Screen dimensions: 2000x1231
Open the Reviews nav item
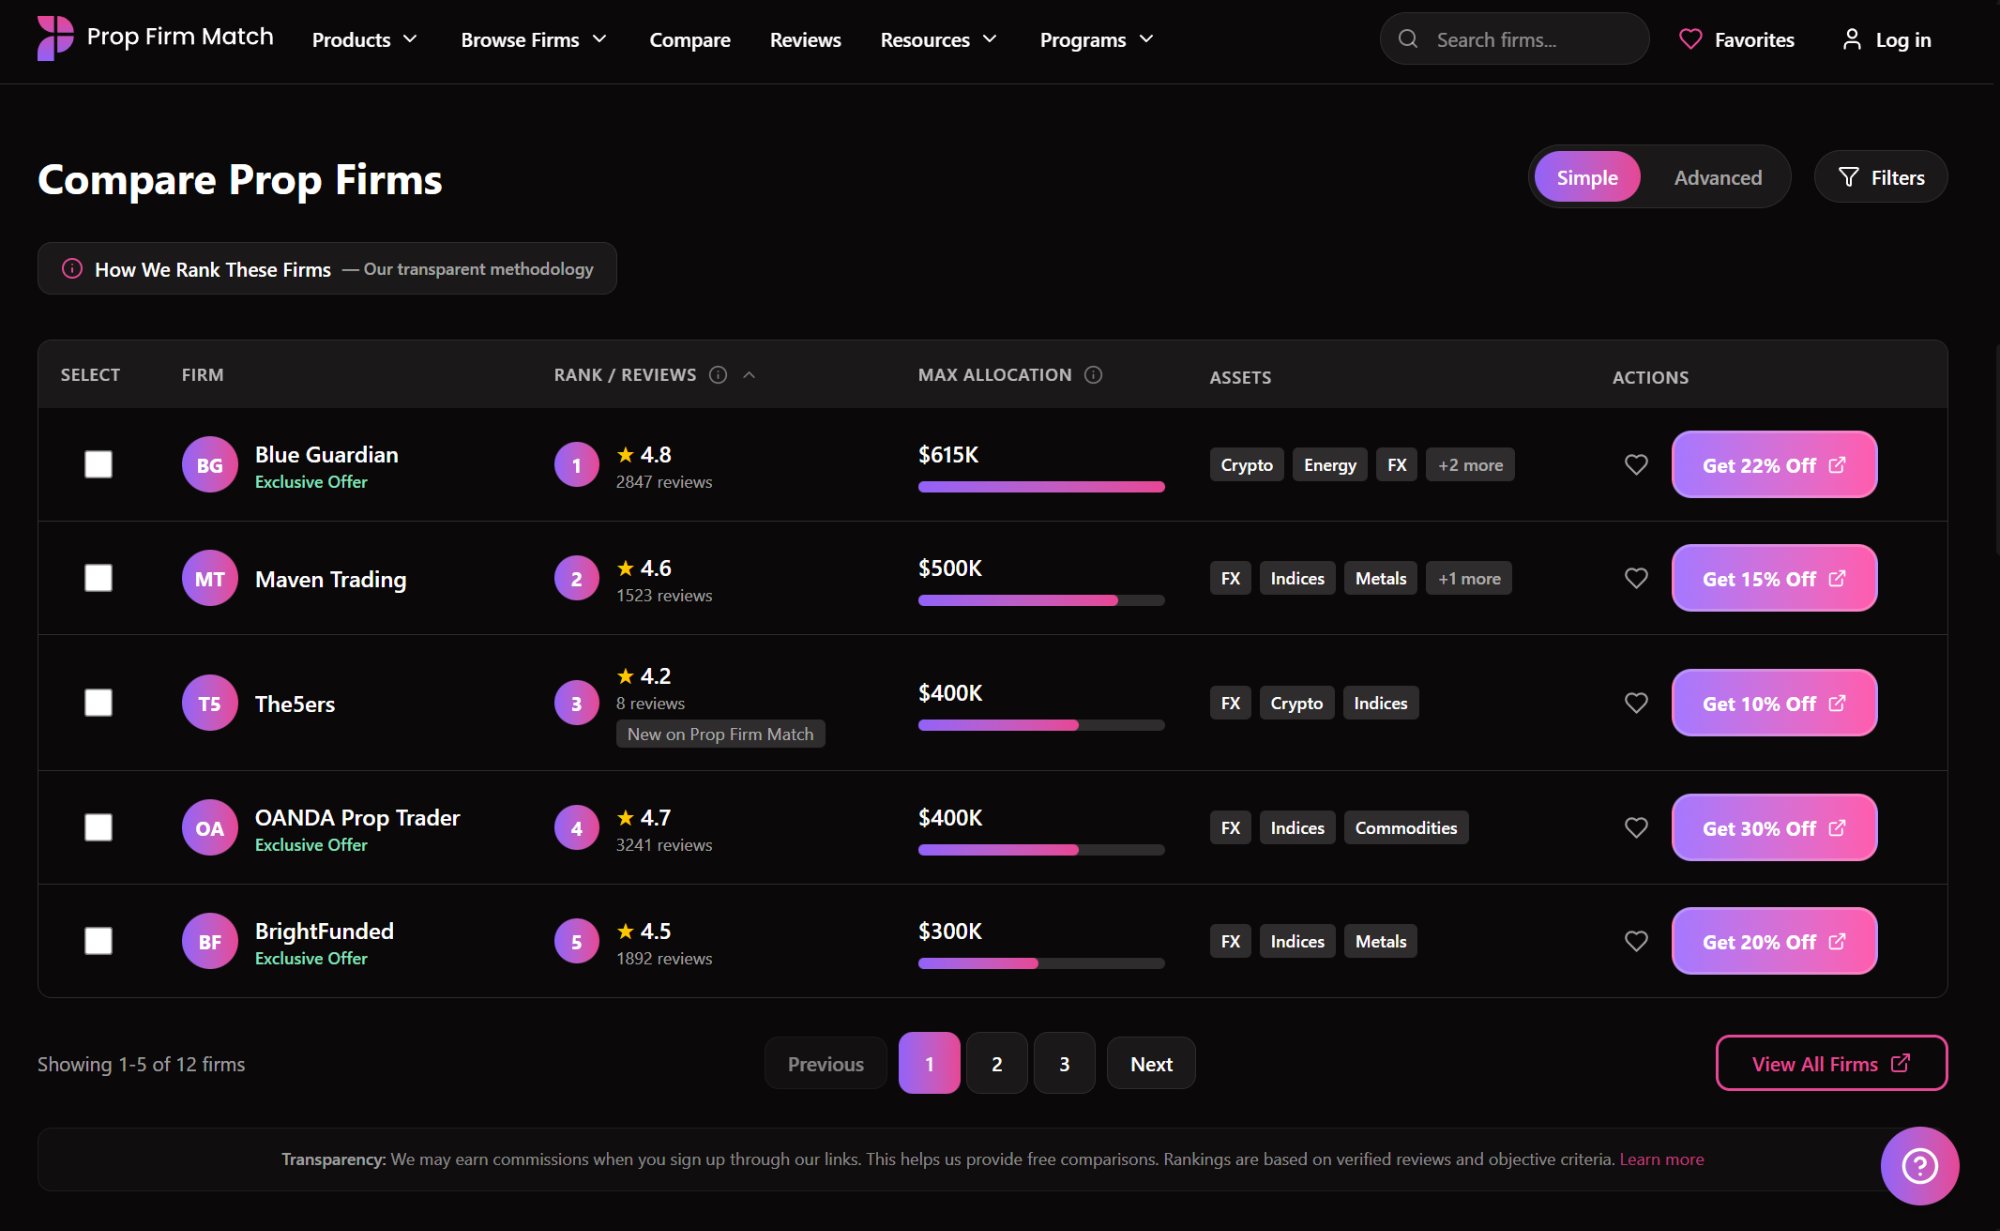[x=805, y=39]
